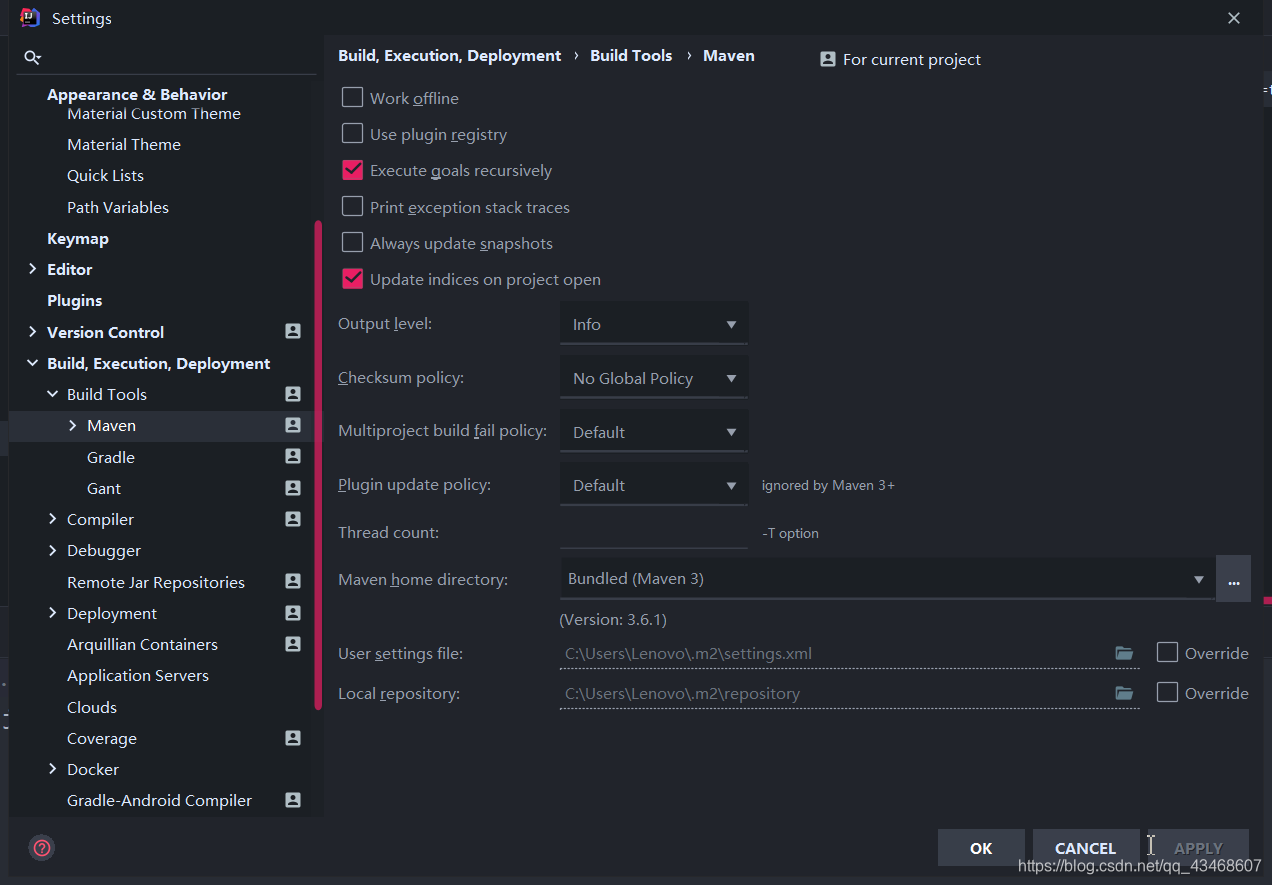Image resolution: width=1272 pixels, height=885 pixels.
Task: Click the project-level icon beside Remote Jar Repositories
Action: (x=293, y=582)
